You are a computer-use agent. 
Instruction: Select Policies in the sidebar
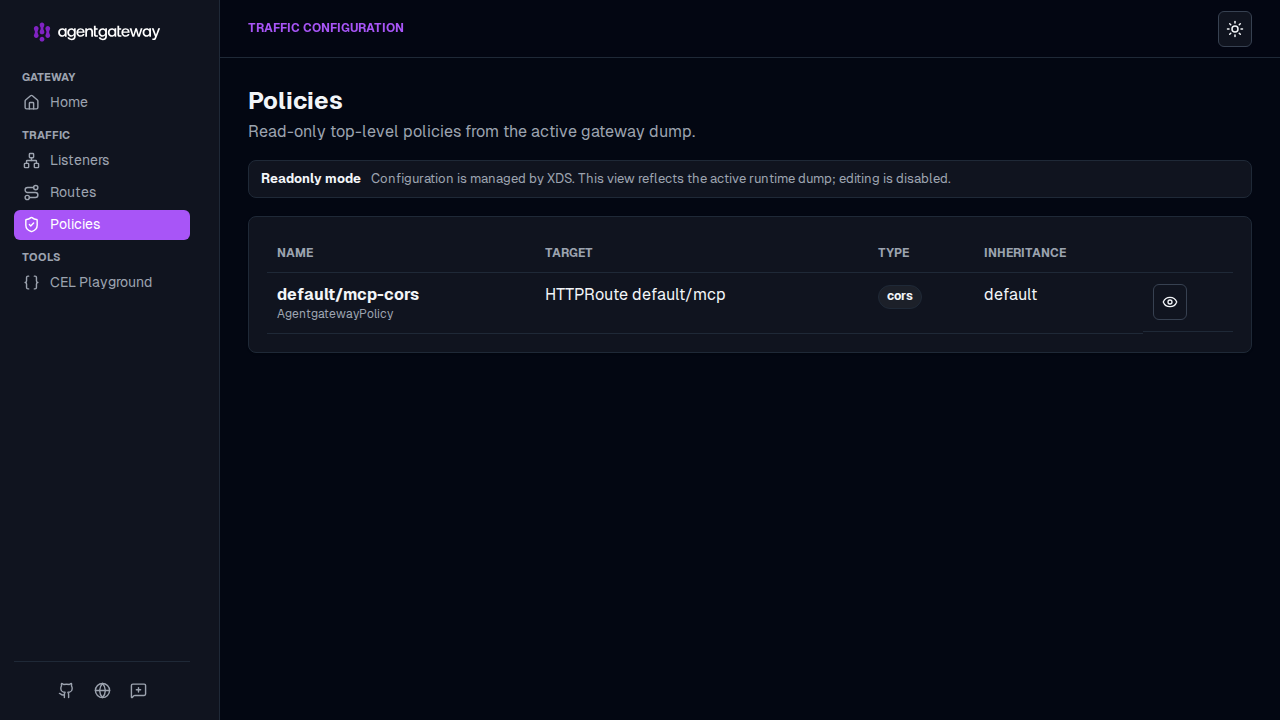pyautogui.click(x=102, y=225)
